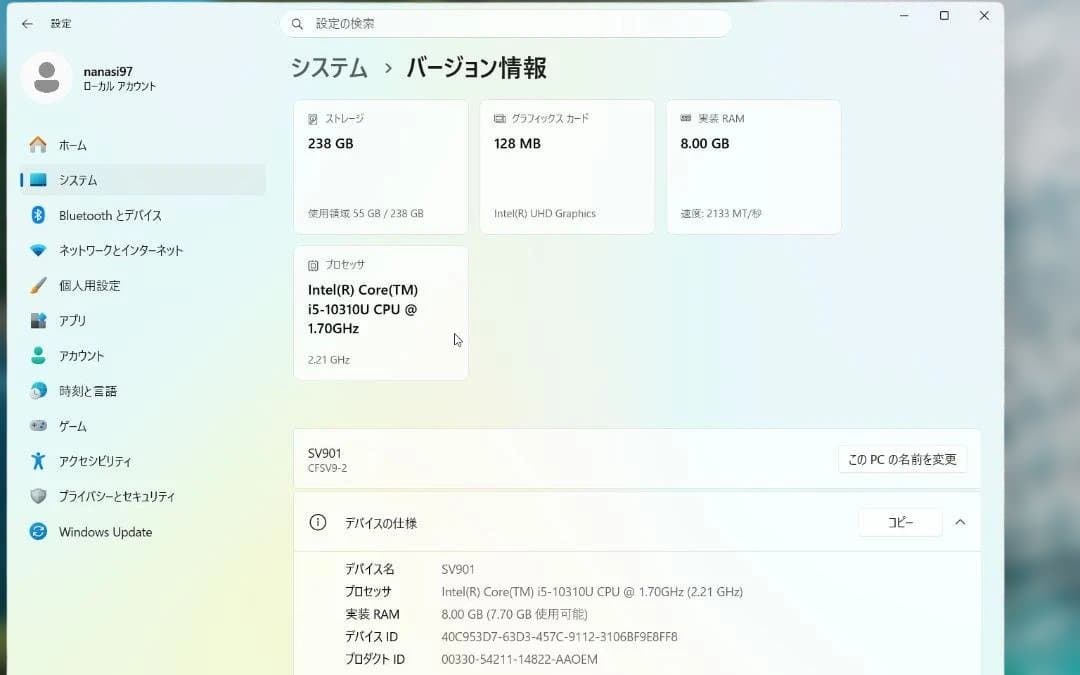The image size is (1080, 675).
Task: Click the アカウント person icon
Action: point(38,355)
